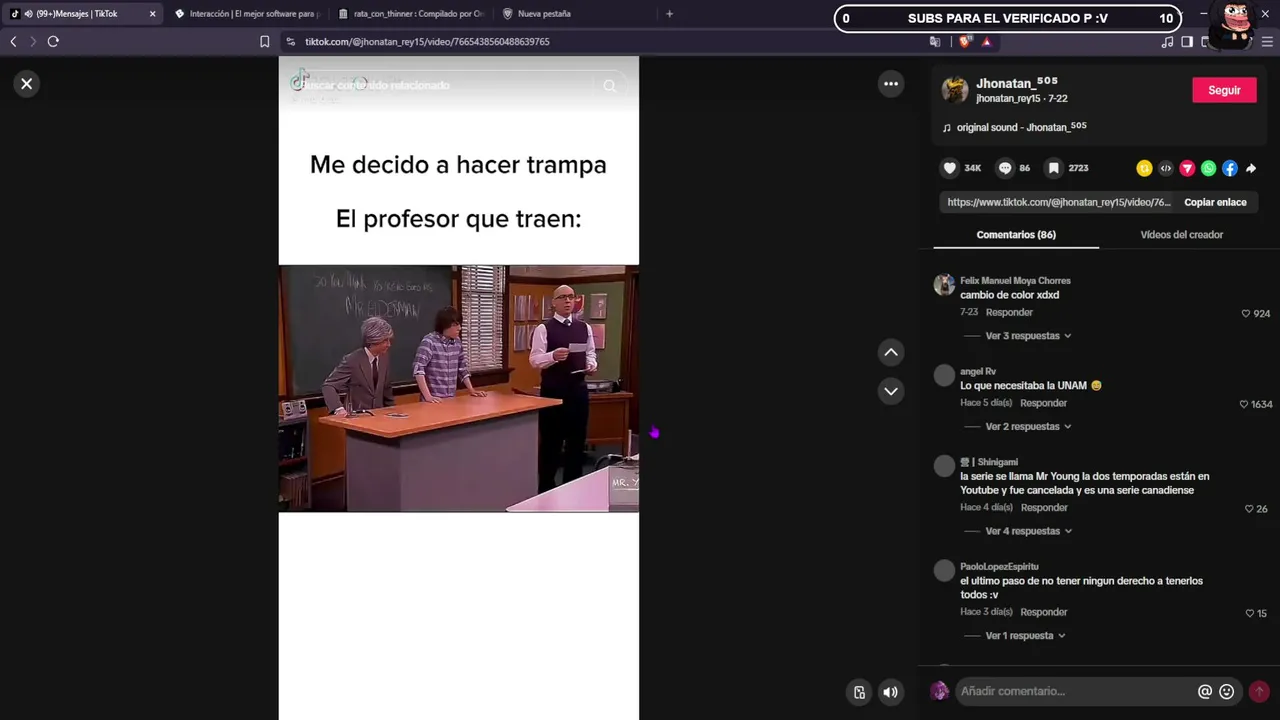This screenshot has width=1280, height=720.
Task: Click the 'Añadir comentario...' input field
Action: coord(1076,691)
